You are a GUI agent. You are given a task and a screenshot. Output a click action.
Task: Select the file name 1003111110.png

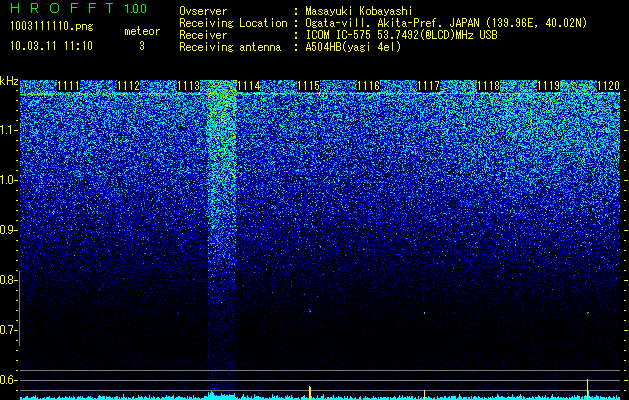[x=52, y=27]
